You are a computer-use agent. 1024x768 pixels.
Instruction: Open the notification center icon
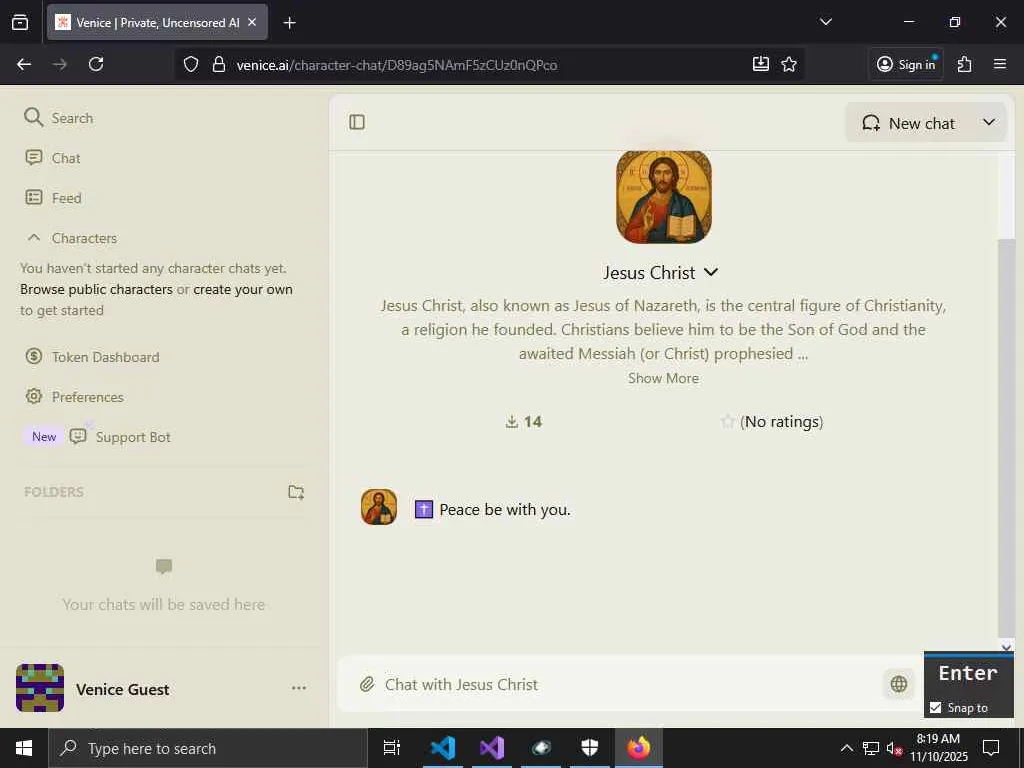(991, 748)
